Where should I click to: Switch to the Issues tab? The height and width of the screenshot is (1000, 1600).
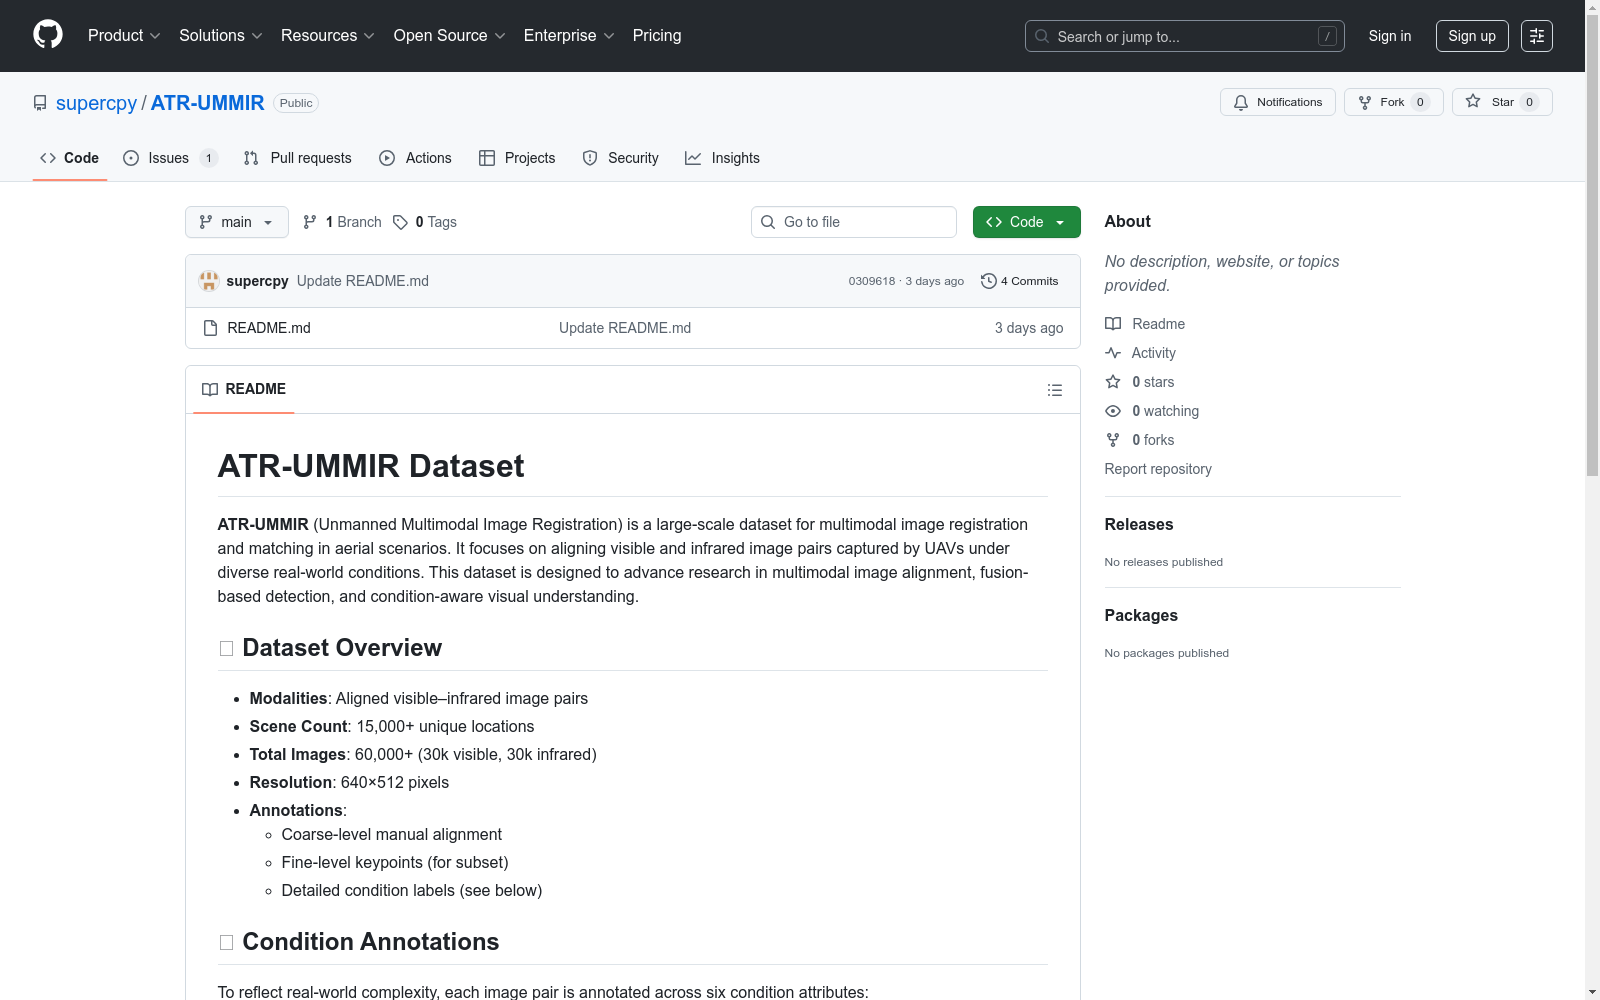168,158
